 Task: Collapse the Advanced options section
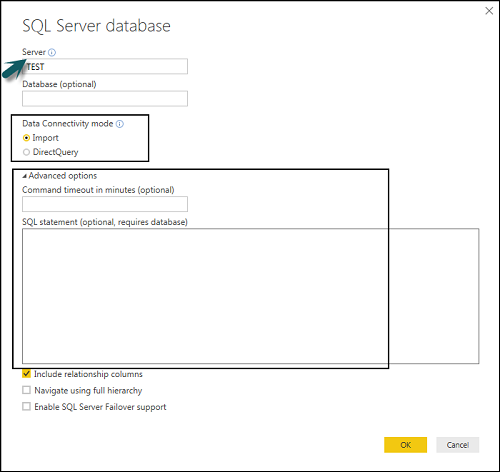(25, 176)
